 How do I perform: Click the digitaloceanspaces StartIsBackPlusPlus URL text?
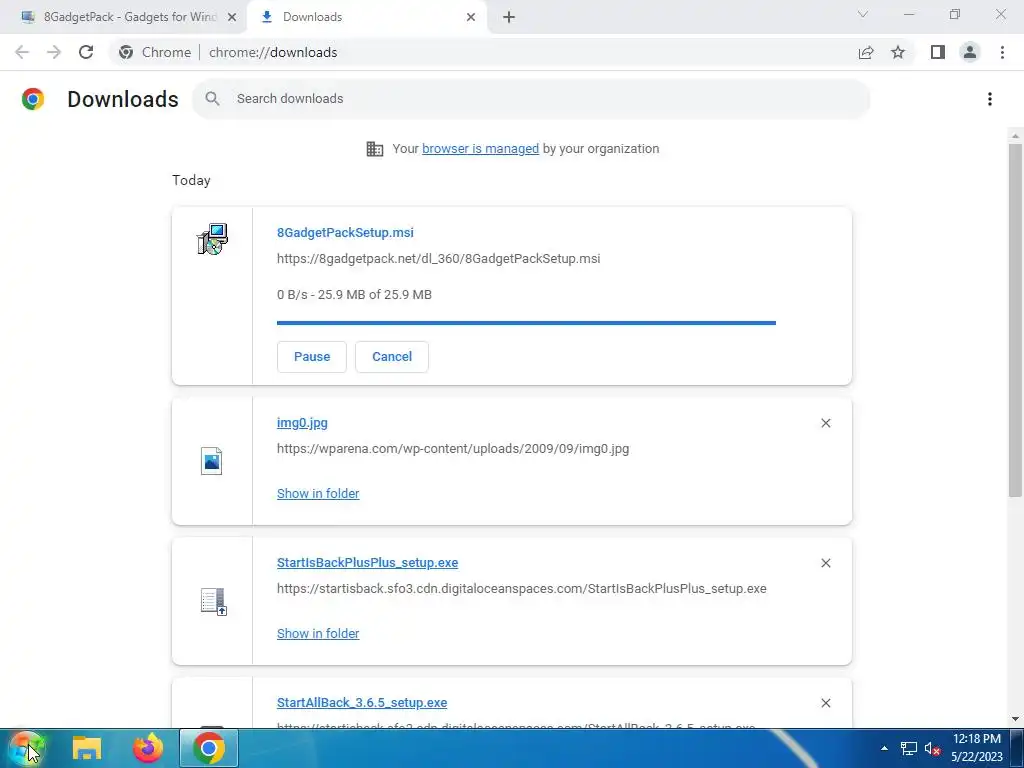click(521, 588)
